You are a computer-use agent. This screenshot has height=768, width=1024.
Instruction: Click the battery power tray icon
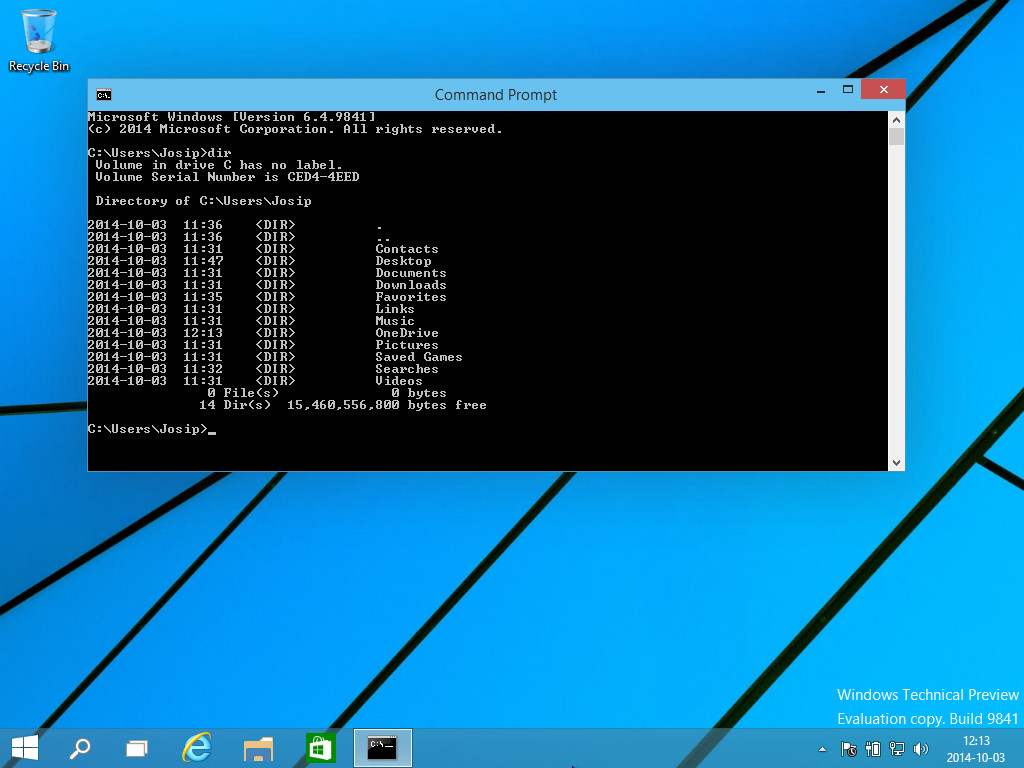click(x=873, y=748)
